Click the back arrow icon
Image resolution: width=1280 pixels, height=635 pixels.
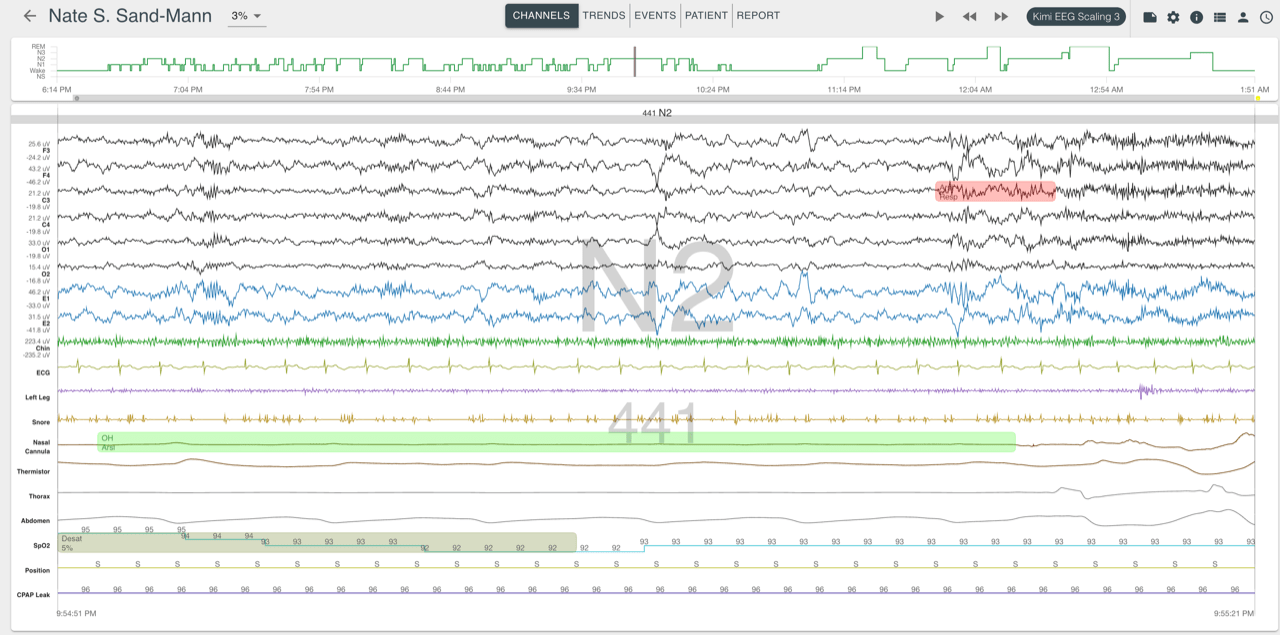[30, 16]
